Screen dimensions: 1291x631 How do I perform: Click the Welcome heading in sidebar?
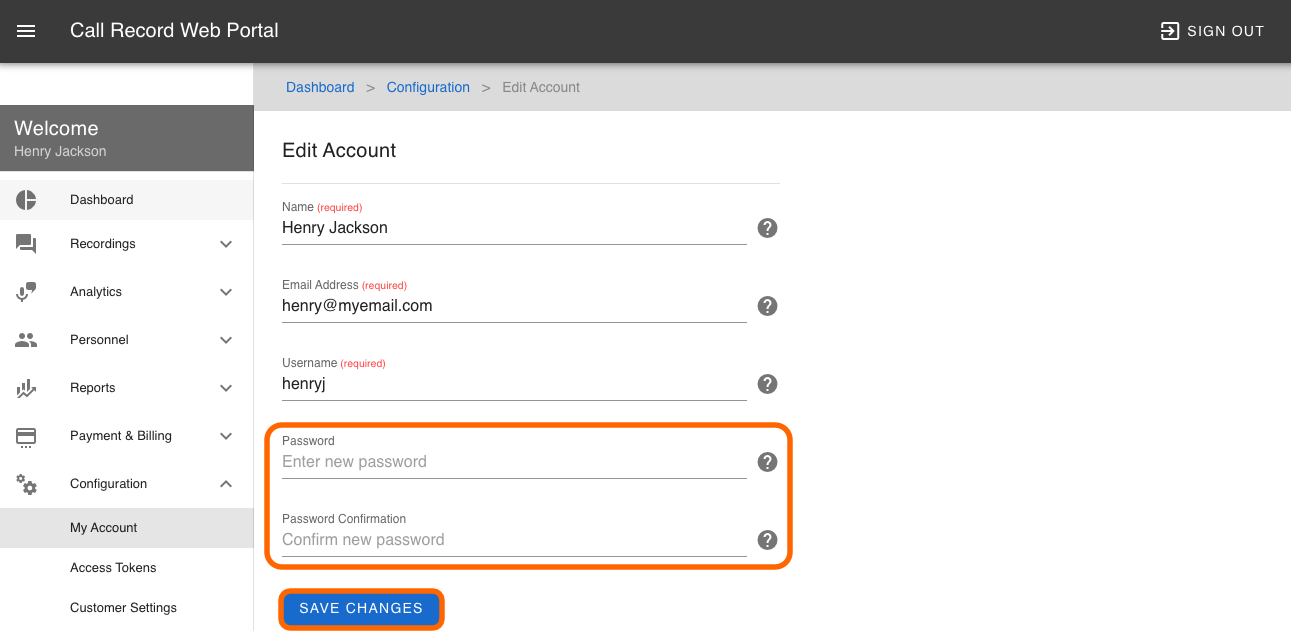tap(56, 128)
